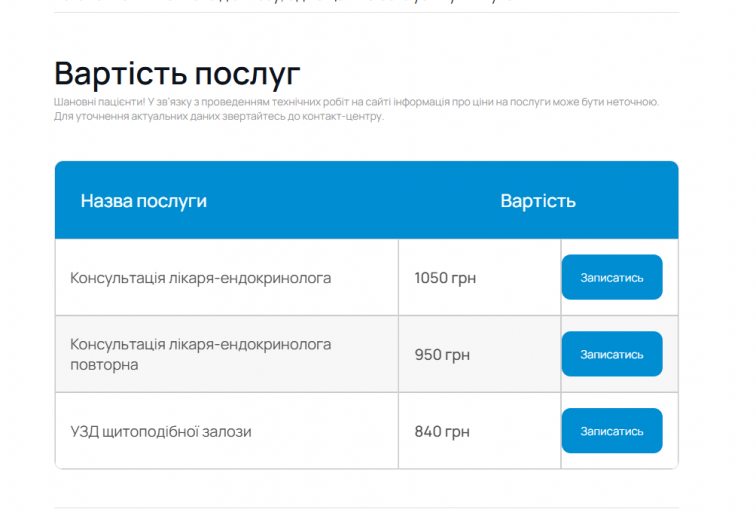This screenshot has height=512, width=756.
Task: Click Записатись for Консультація лікаря-ендокринолога 1050 грн
Action: pyautogui.click(x=612, y=277)
